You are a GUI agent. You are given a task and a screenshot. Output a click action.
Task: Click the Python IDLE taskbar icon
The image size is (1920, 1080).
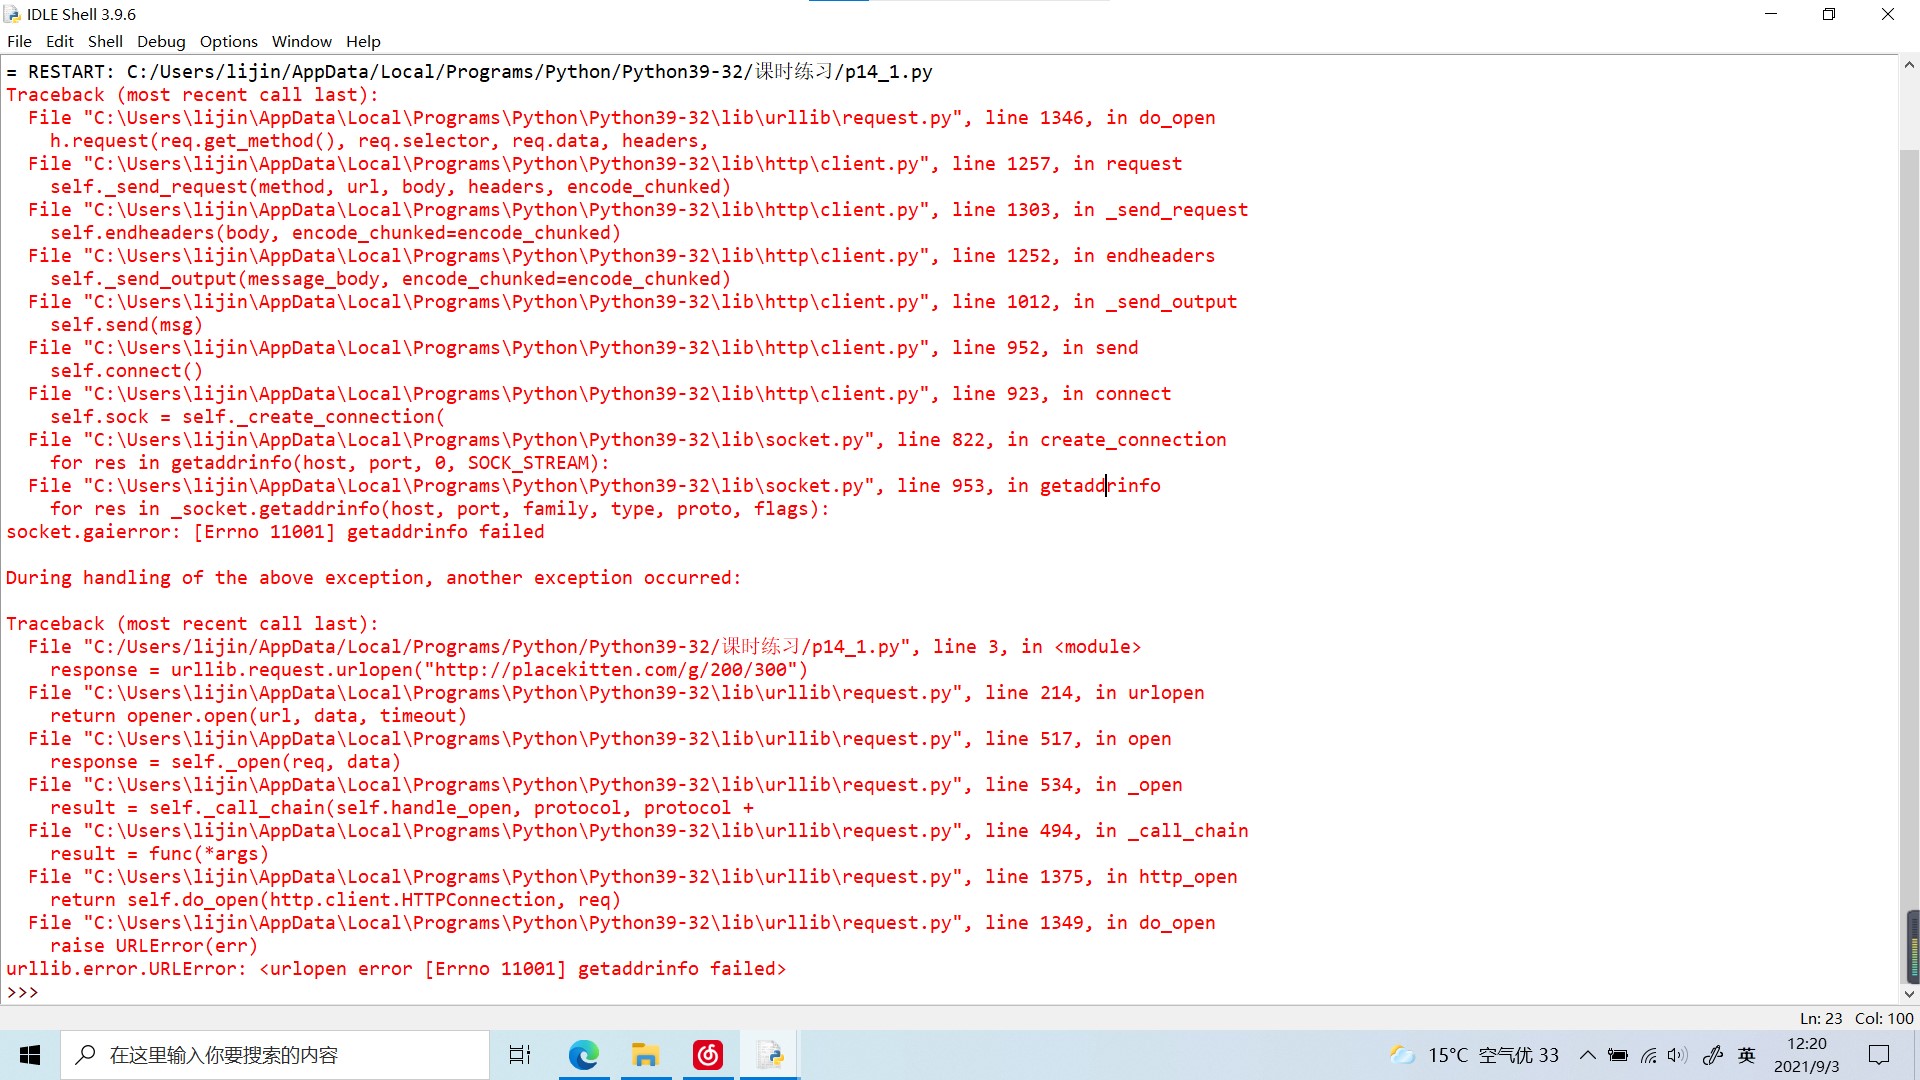tap(770, 1055)
